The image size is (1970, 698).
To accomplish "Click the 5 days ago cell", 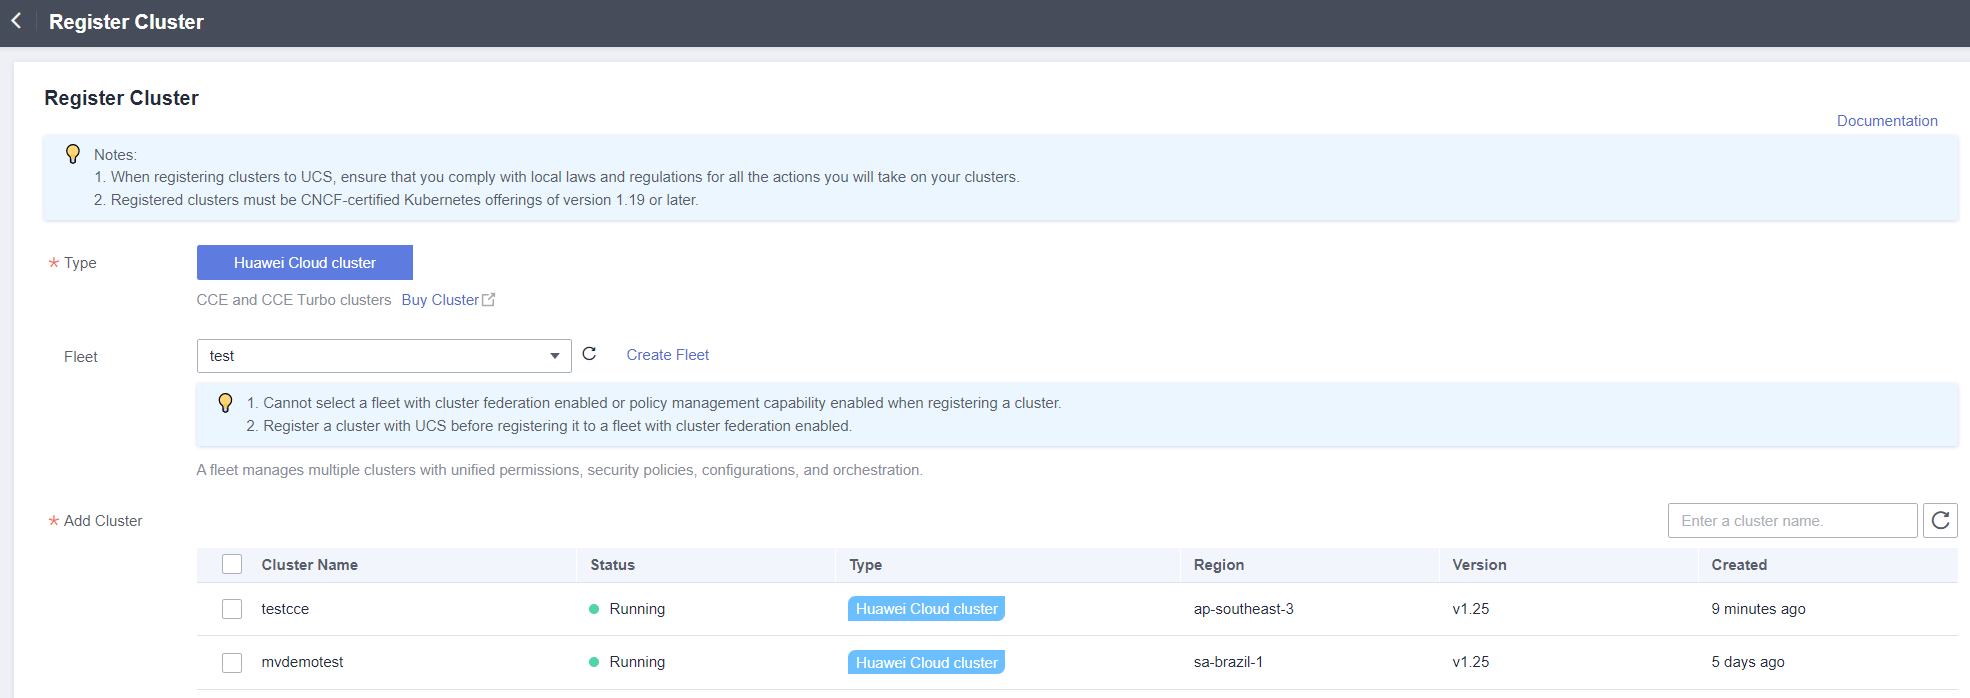I will [1748, 662].
